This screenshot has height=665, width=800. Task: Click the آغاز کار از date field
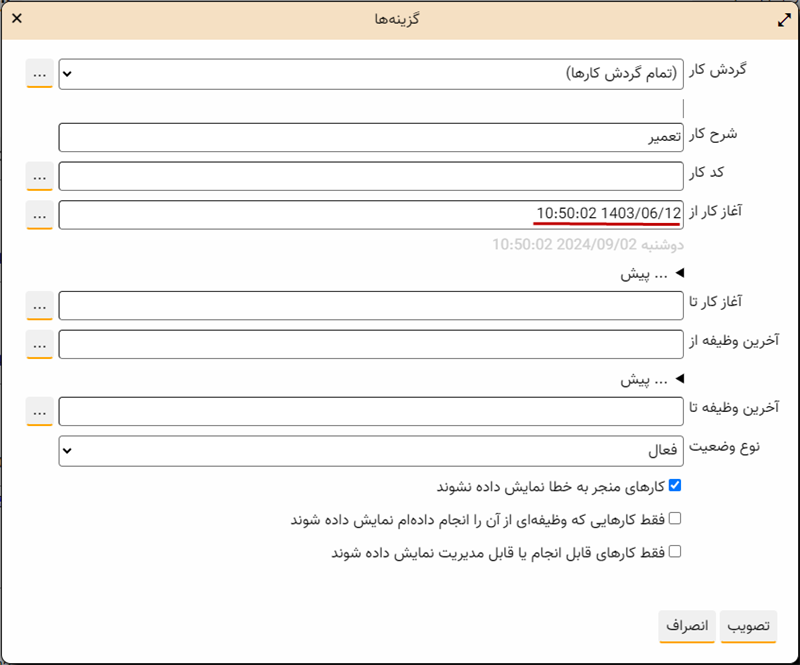tap(370, 214)
